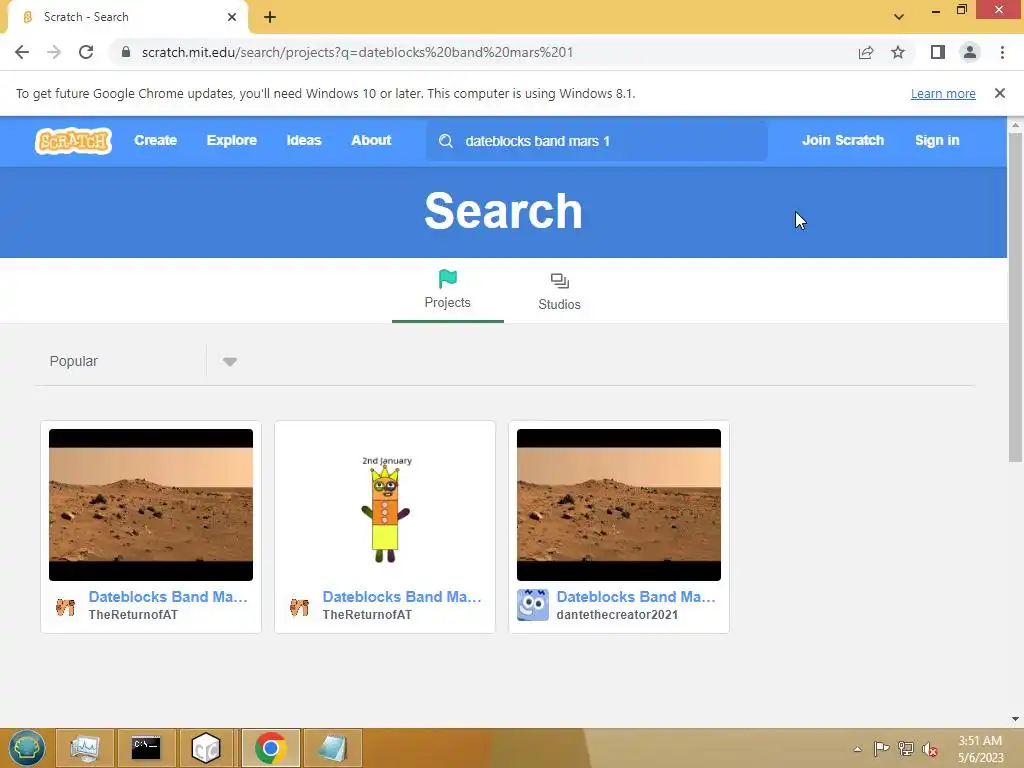
Task: Open a new tab with plus button
Action: click(x=270, y=17)
